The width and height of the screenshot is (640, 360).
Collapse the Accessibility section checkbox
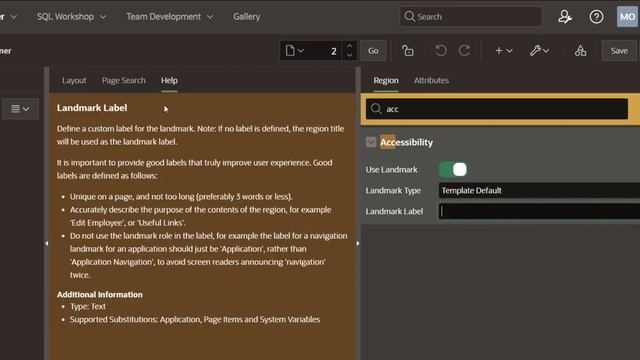click(371, 142)
